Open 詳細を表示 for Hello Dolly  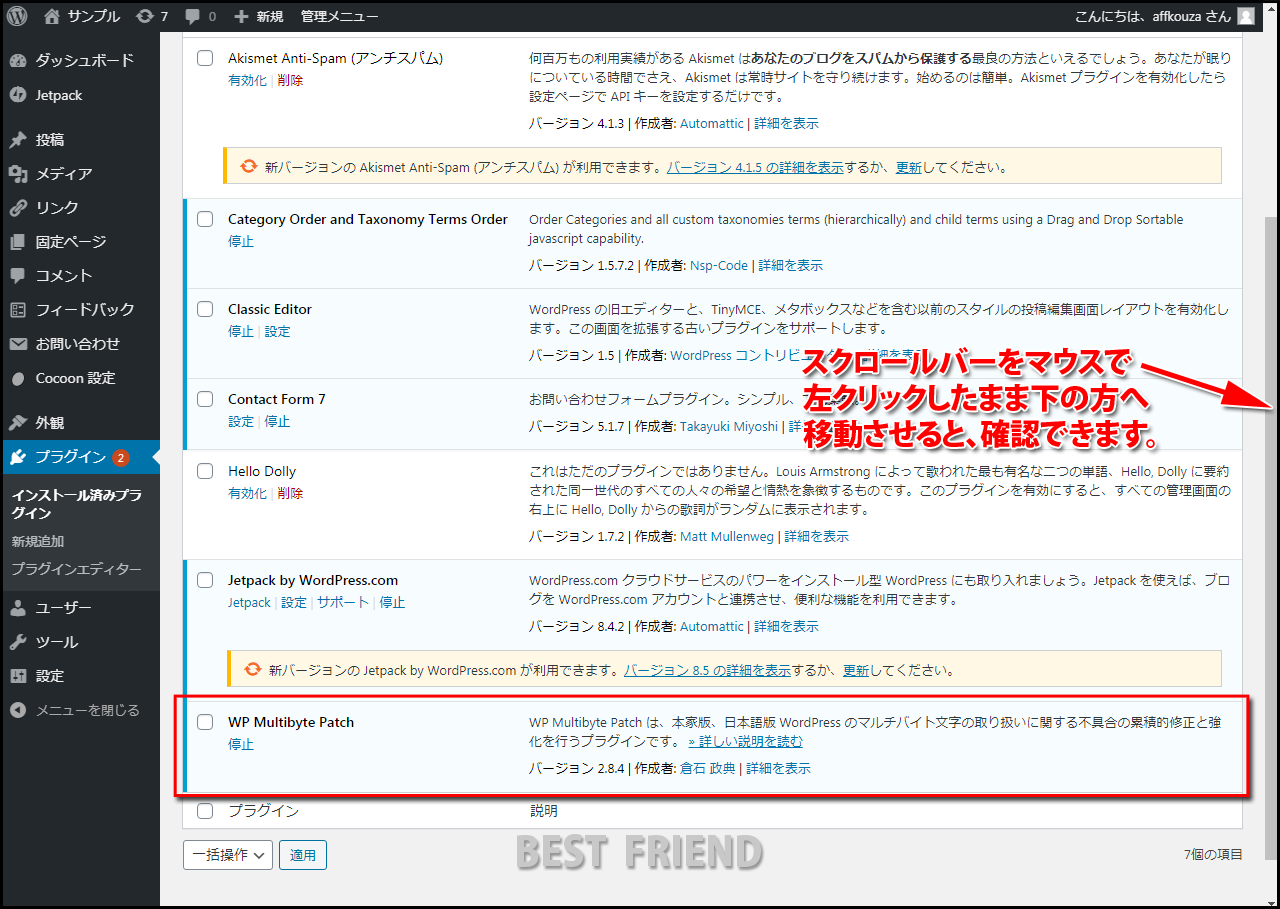(816, 536)
